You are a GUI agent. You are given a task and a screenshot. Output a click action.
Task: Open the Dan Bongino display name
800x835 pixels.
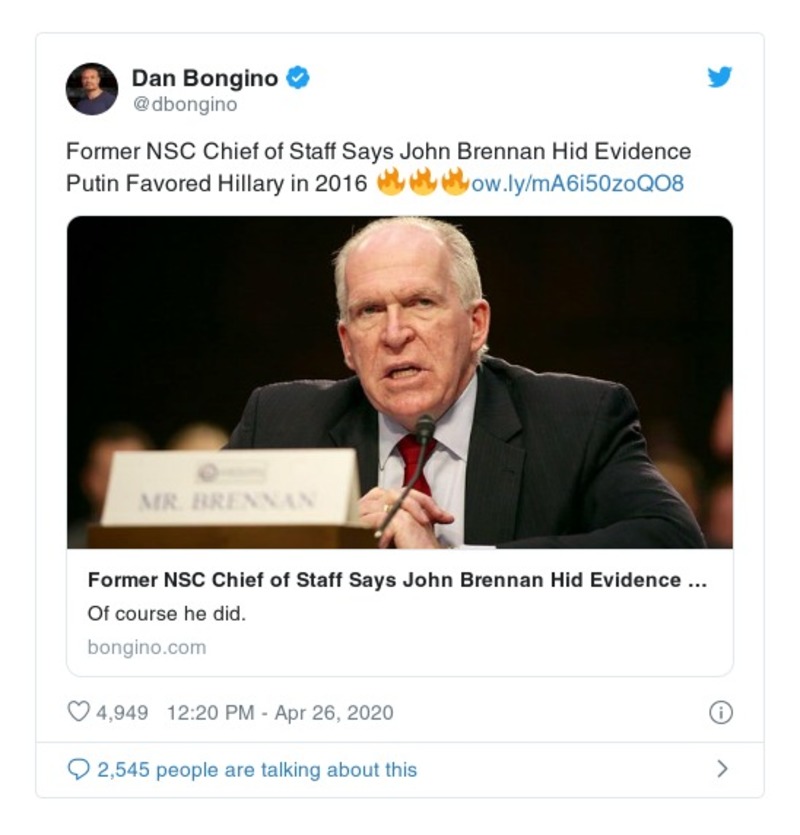[x=204, y=78]
